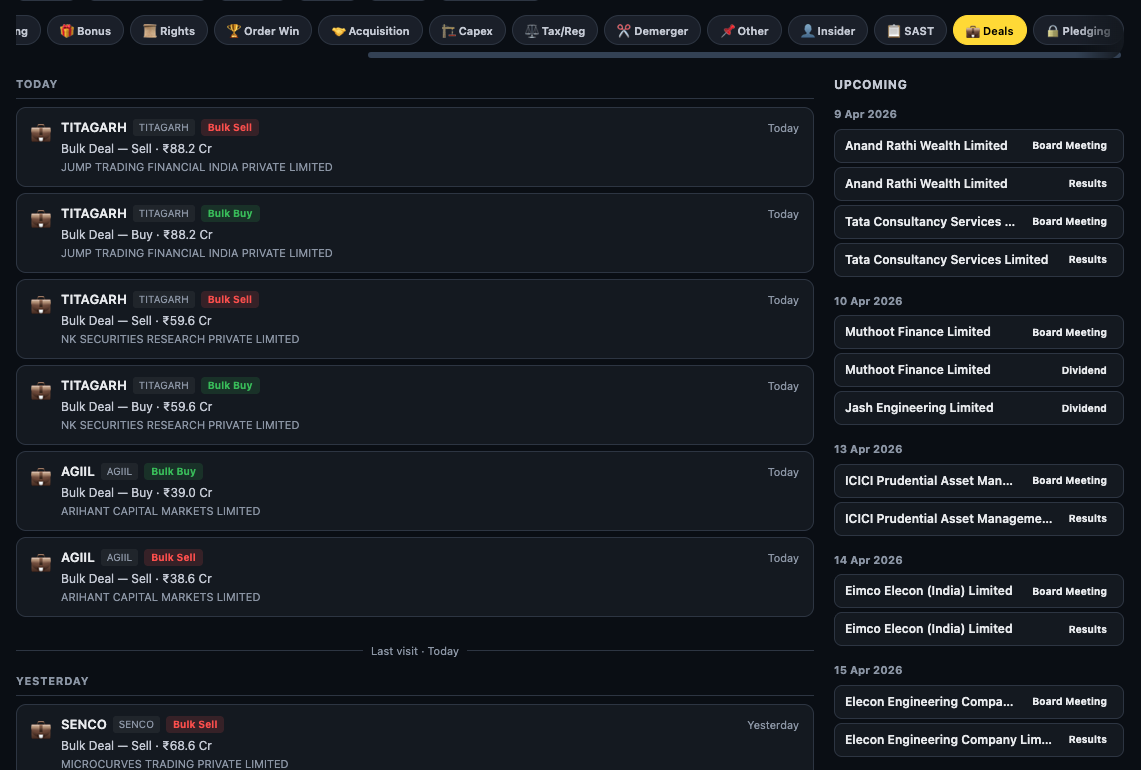Click the briefcase icon on TITAGARH Bulk Sell card
Viewport: 1141px width, 770px height.
40,134
